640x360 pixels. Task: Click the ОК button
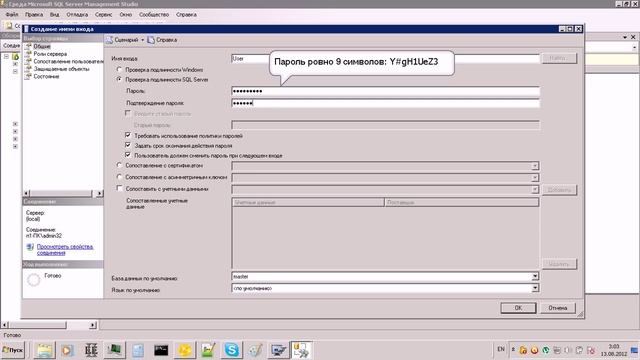(518, 308)
